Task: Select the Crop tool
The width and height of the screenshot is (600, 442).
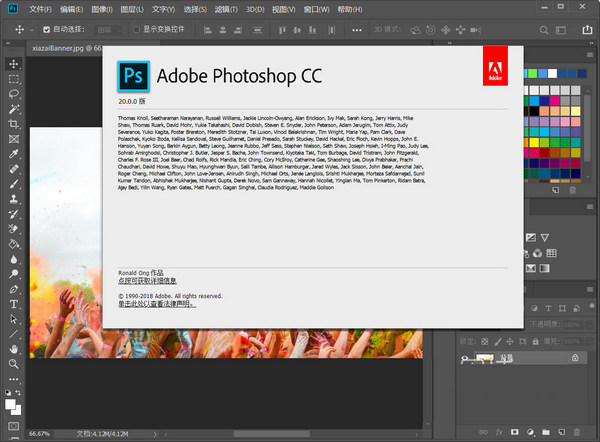Action: pos(14,124)
